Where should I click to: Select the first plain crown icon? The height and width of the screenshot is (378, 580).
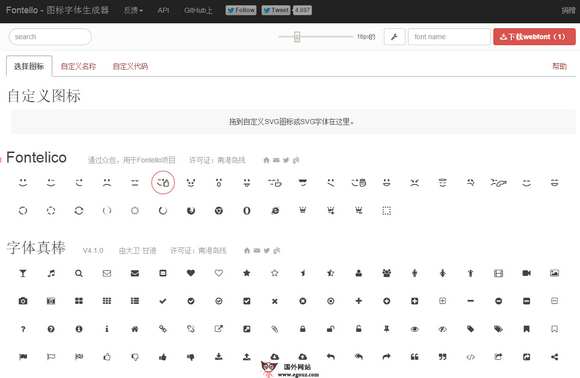303,210
